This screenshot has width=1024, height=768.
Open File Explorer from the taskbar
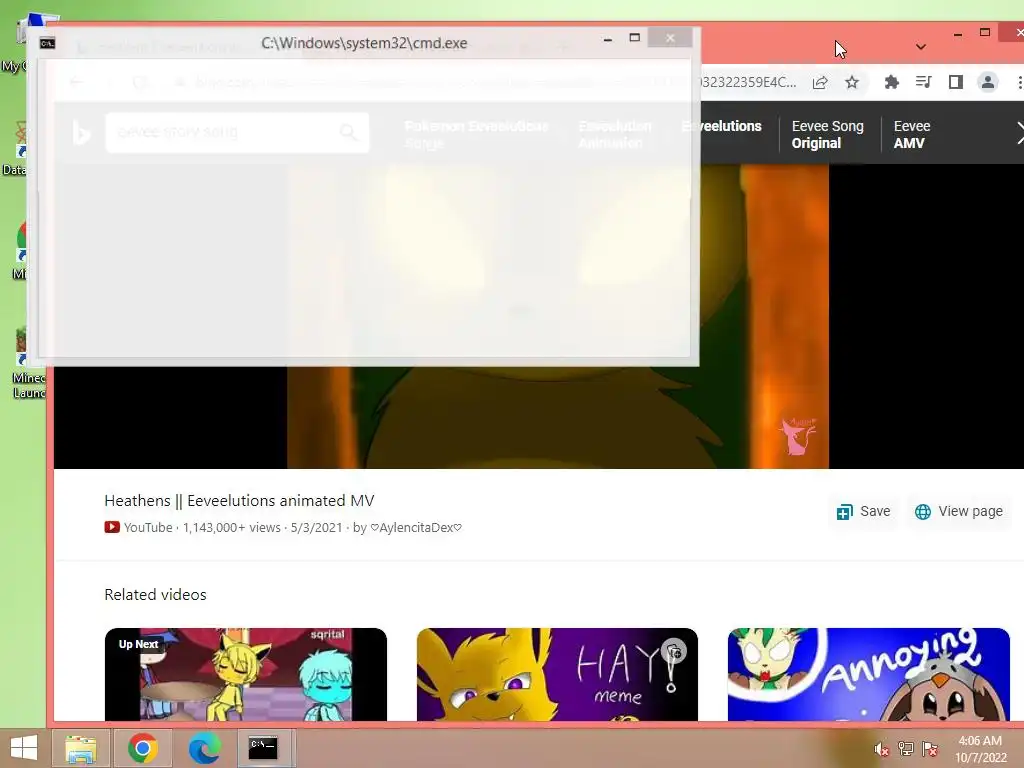tap(81, 748)
